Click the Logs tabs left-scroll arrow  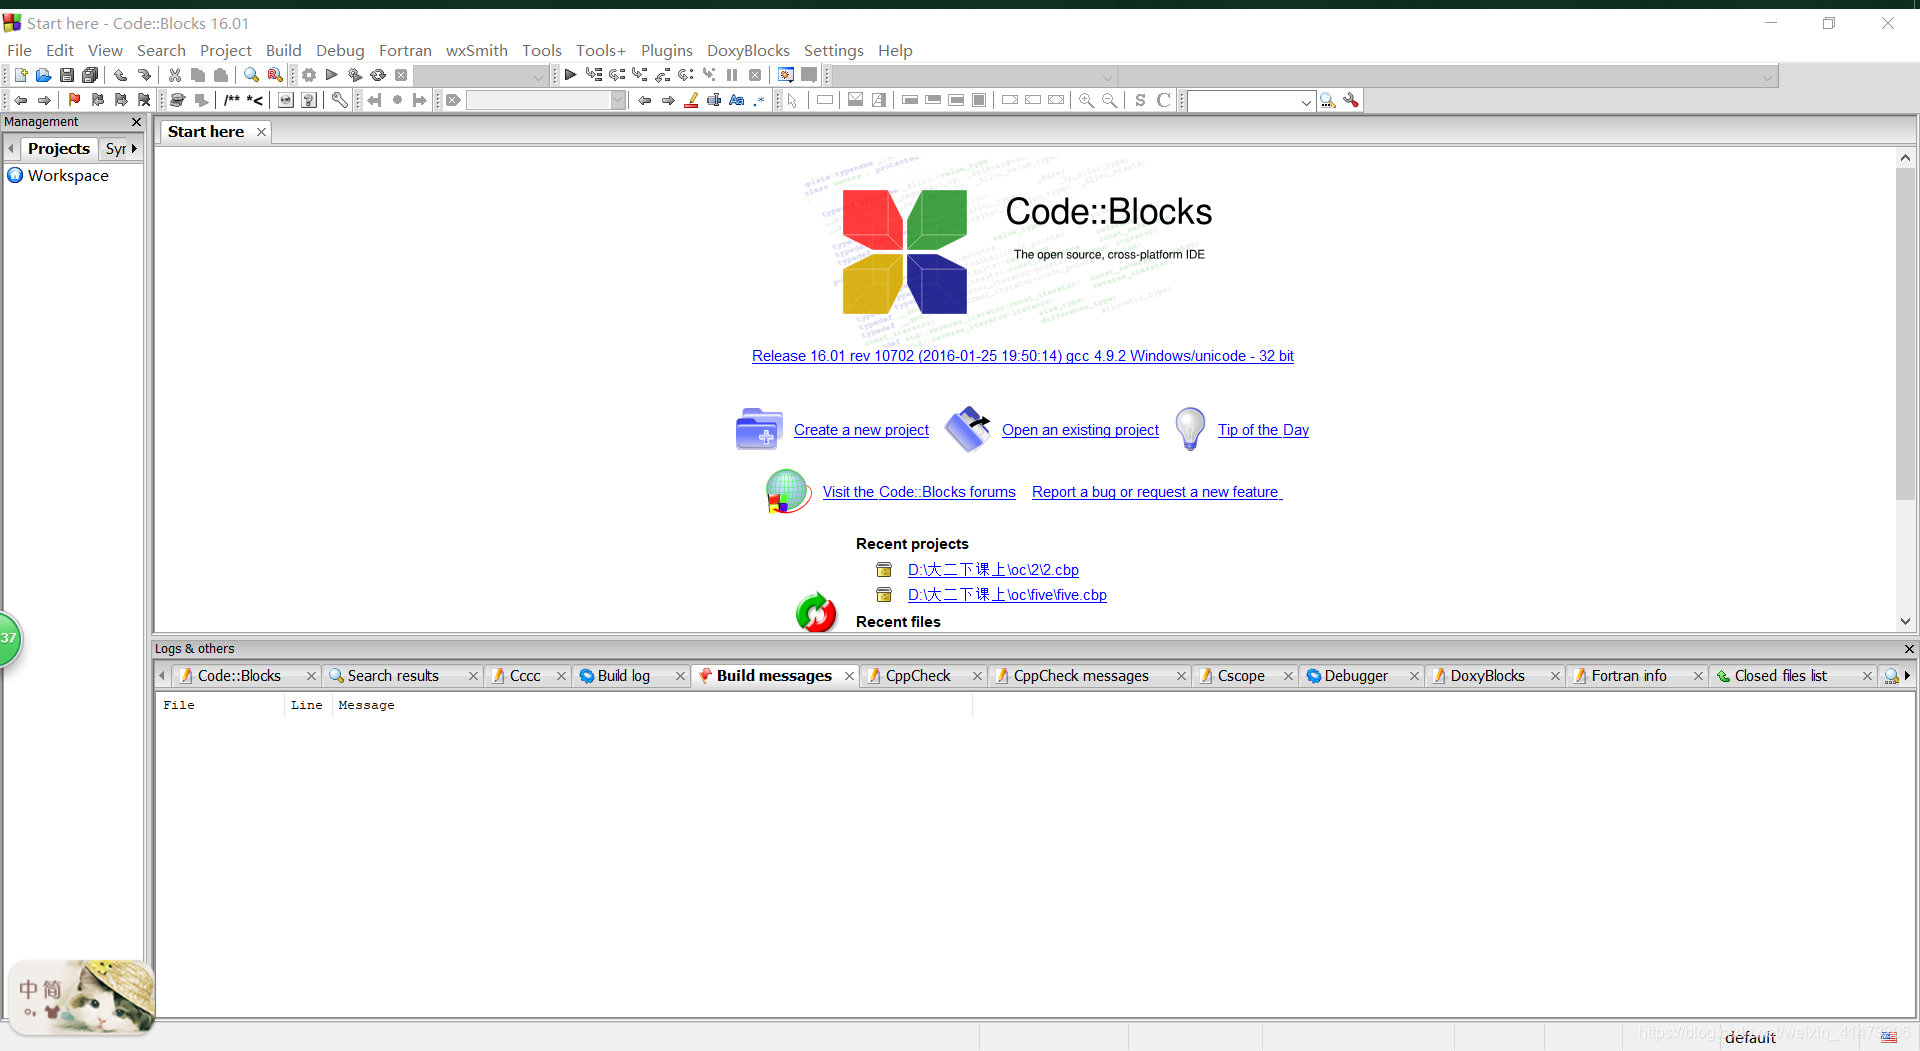pyautogui.click(x=162, y=676)
